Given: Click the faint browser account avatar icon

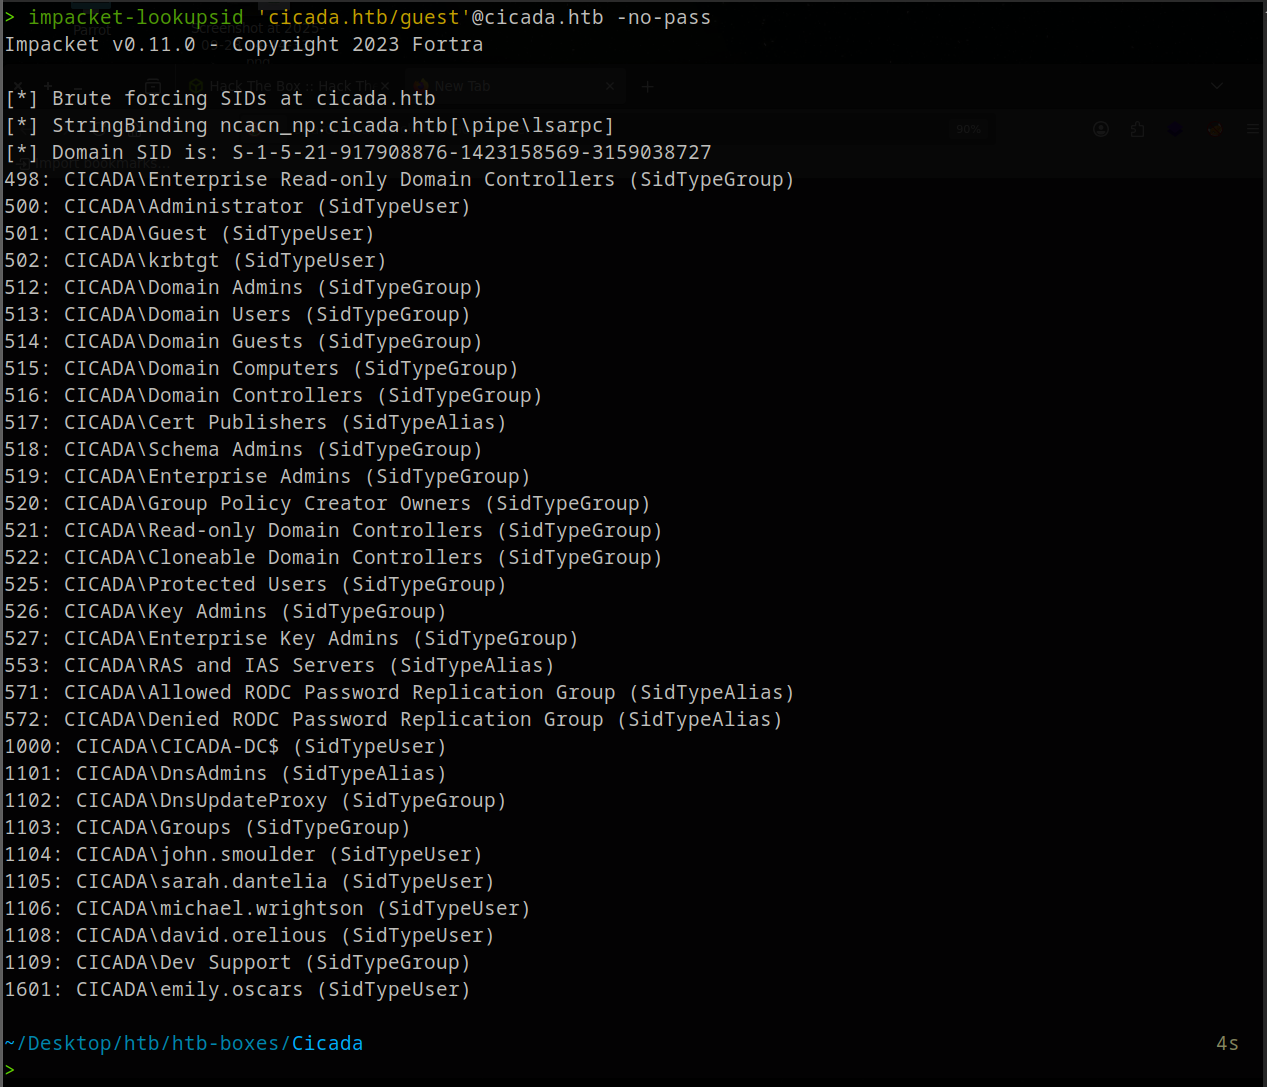Looking at the screenshot, I should (x=1101, y=129).
